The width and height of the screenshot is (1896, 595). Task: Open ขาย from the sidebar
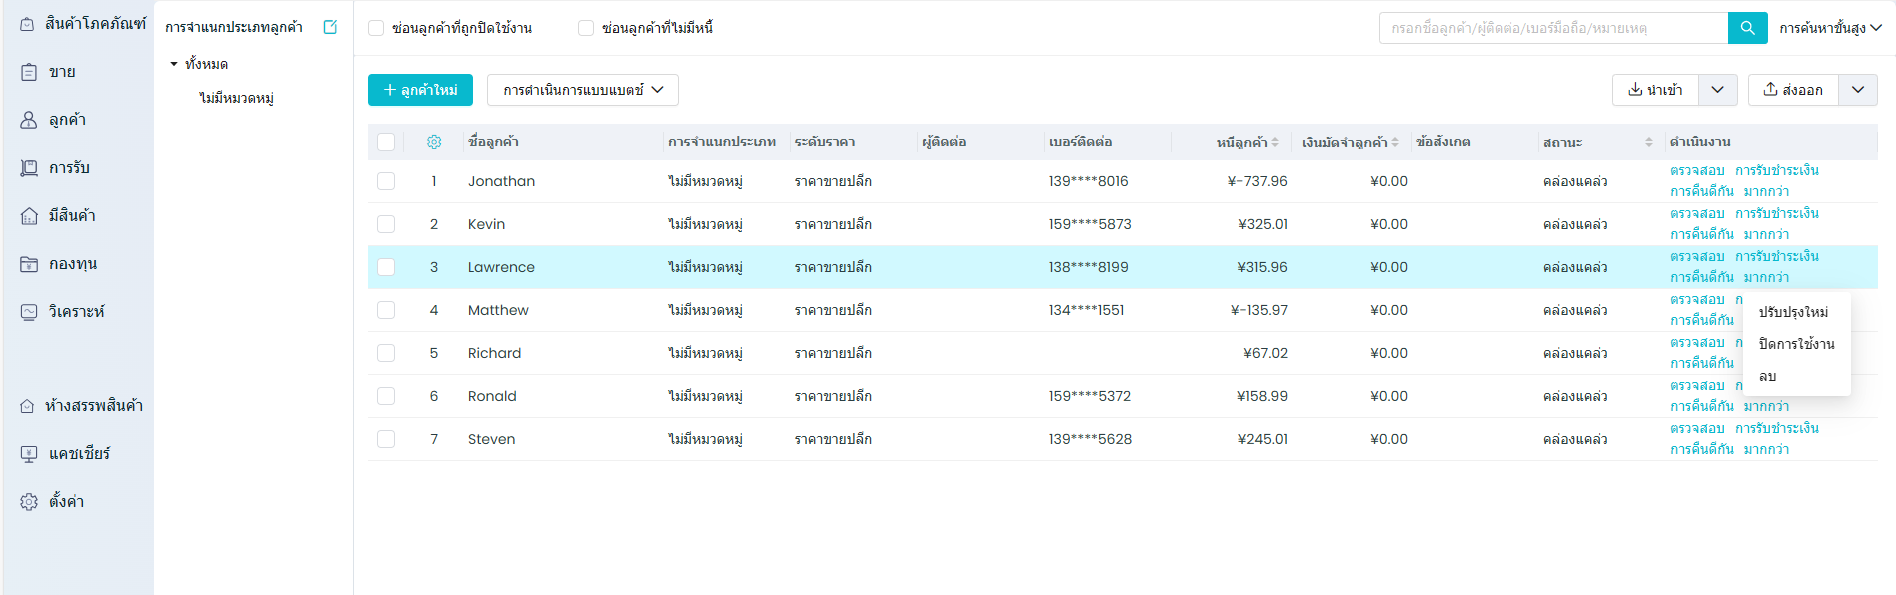coord(62,72)
